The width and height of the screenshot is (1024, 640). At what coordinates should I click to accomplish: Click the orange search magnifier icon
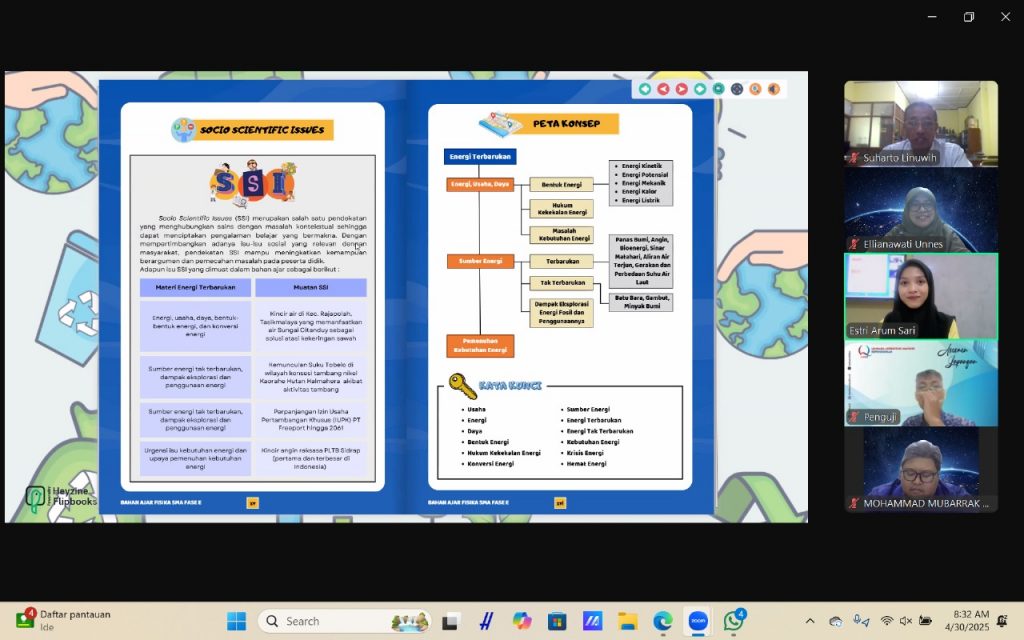point(755,89)
